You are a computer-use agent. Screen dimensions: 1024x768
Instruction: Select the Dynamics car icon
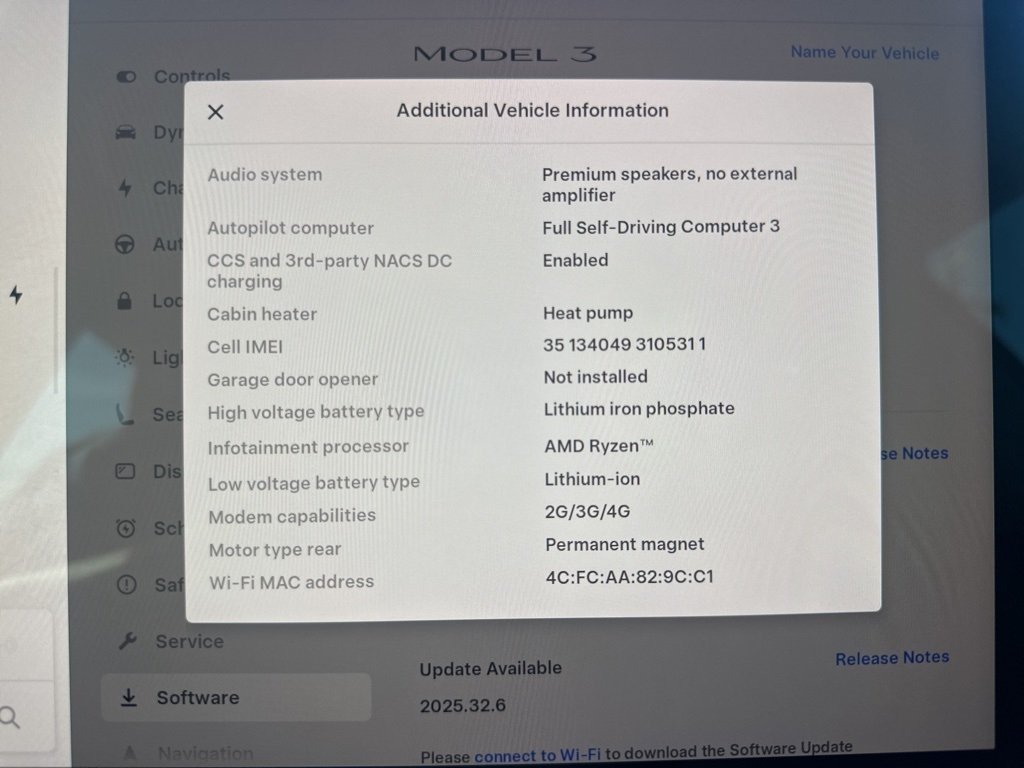[125, 133]
